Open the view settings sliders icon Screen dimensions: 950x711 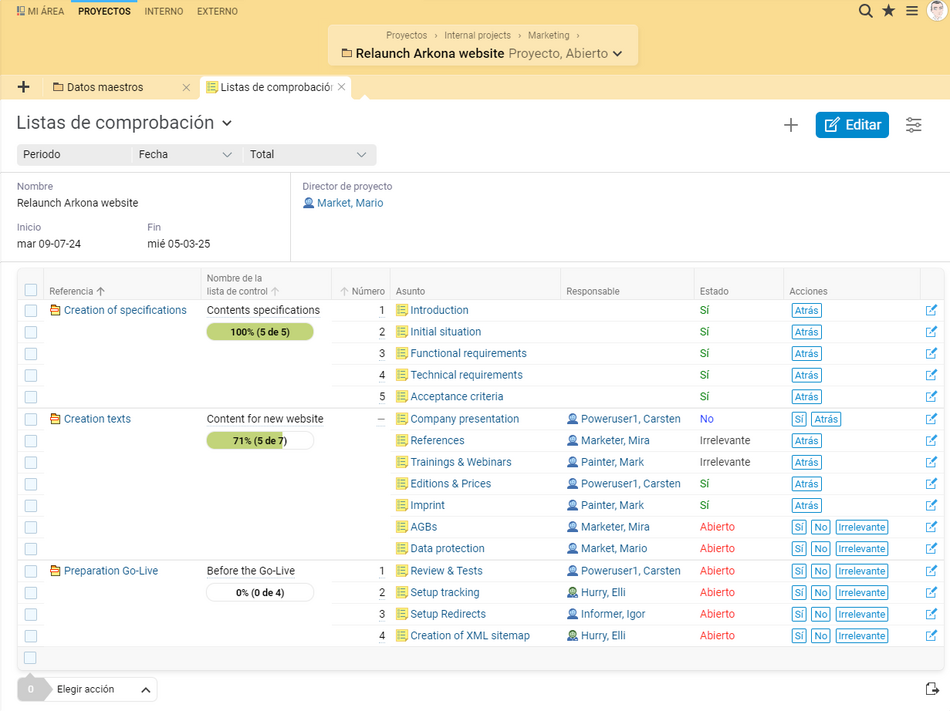pos(913,125)
